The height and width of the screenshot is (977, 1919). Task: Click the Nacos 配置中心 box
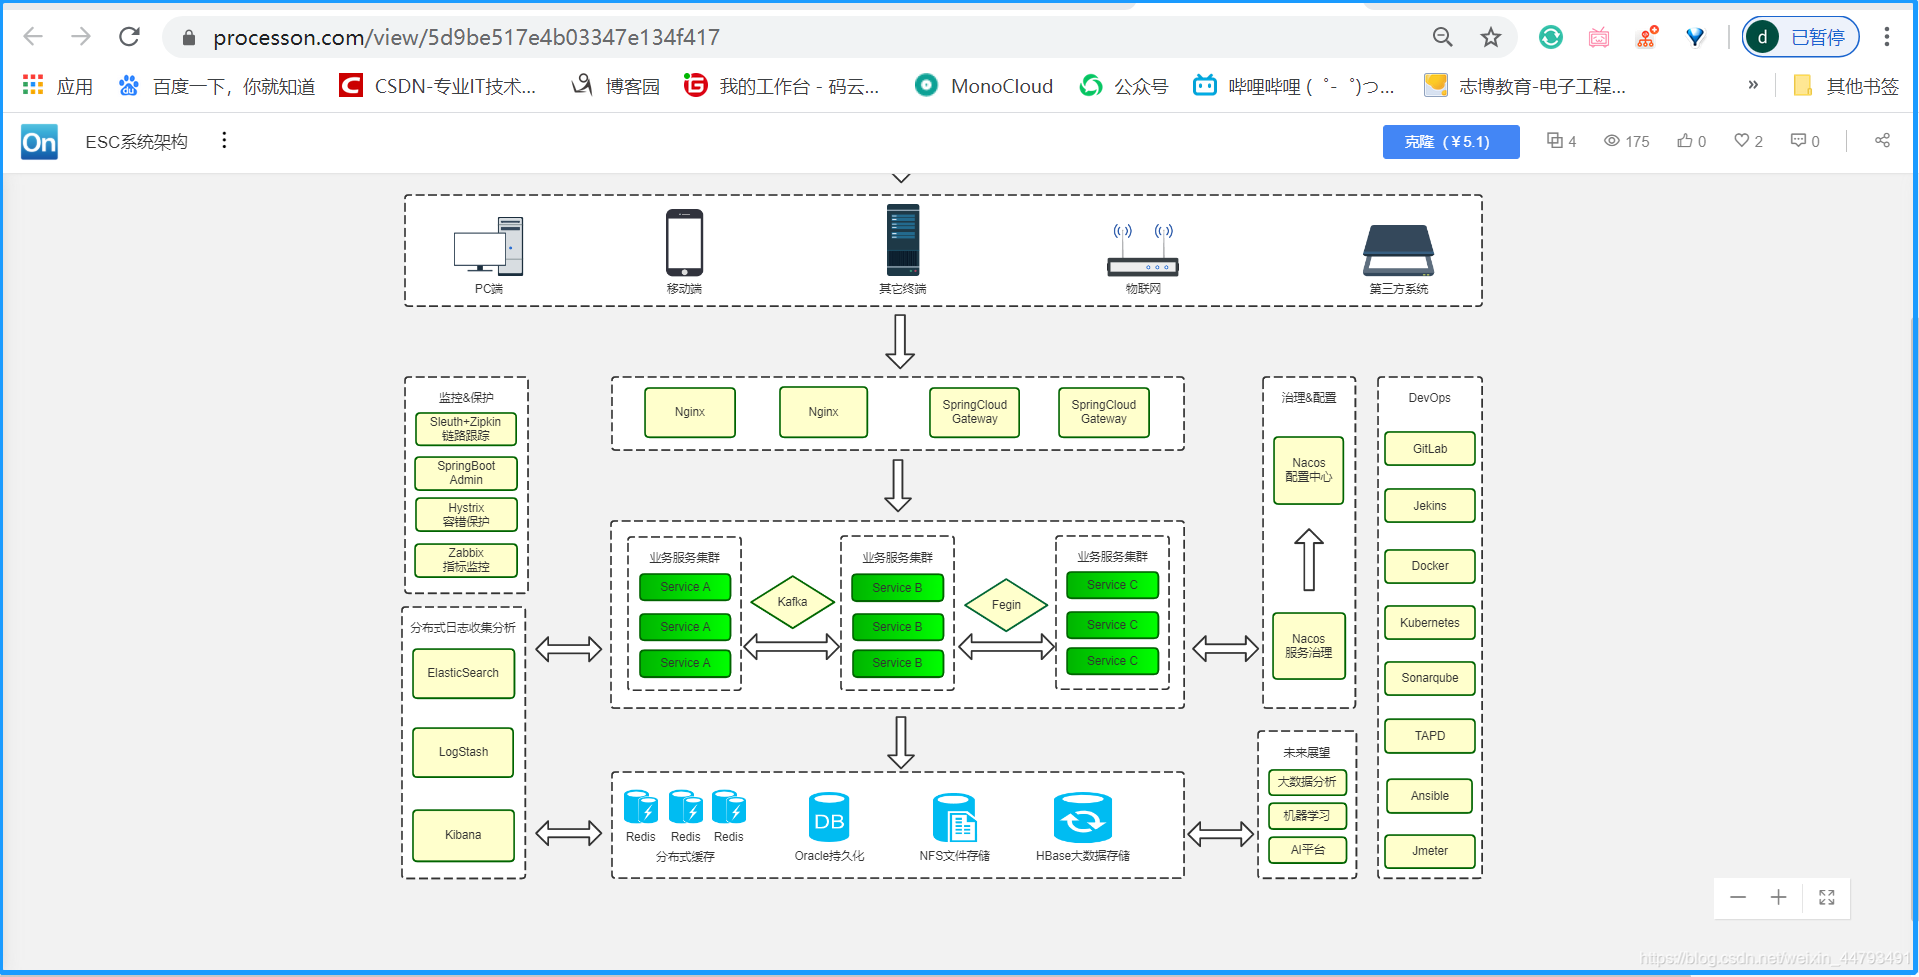1309,470
